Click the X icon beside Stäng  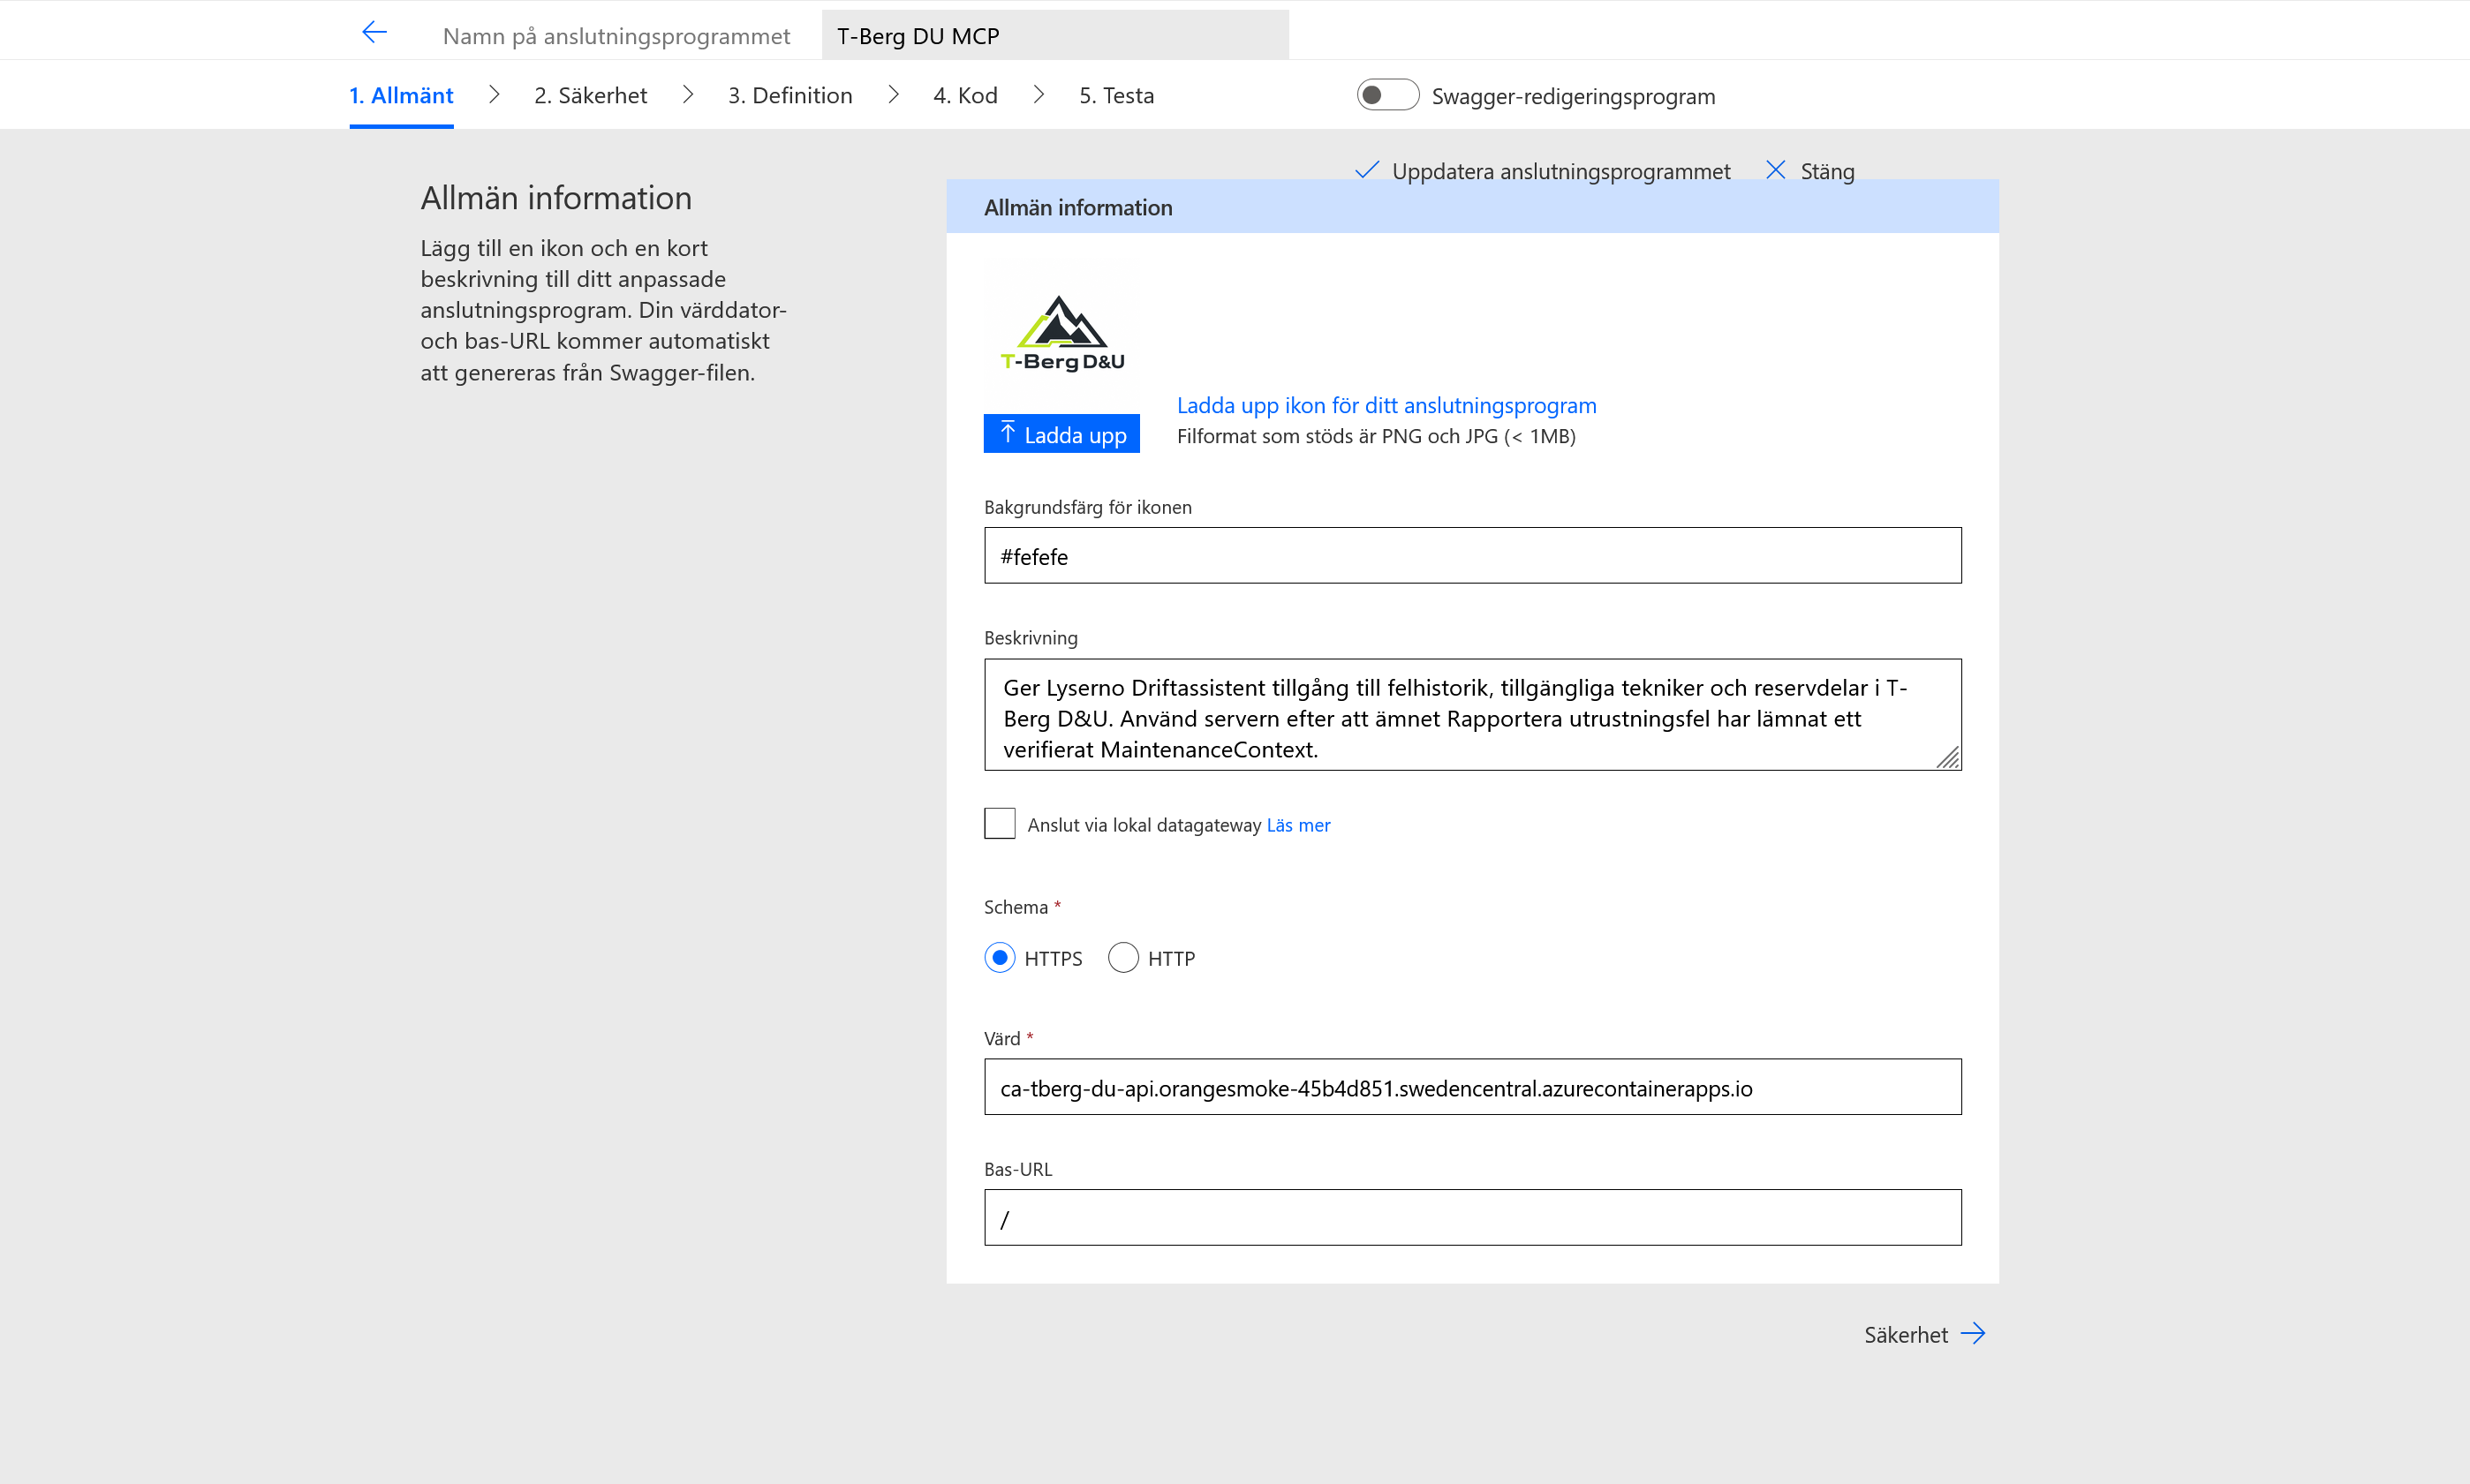point(1775,170)
